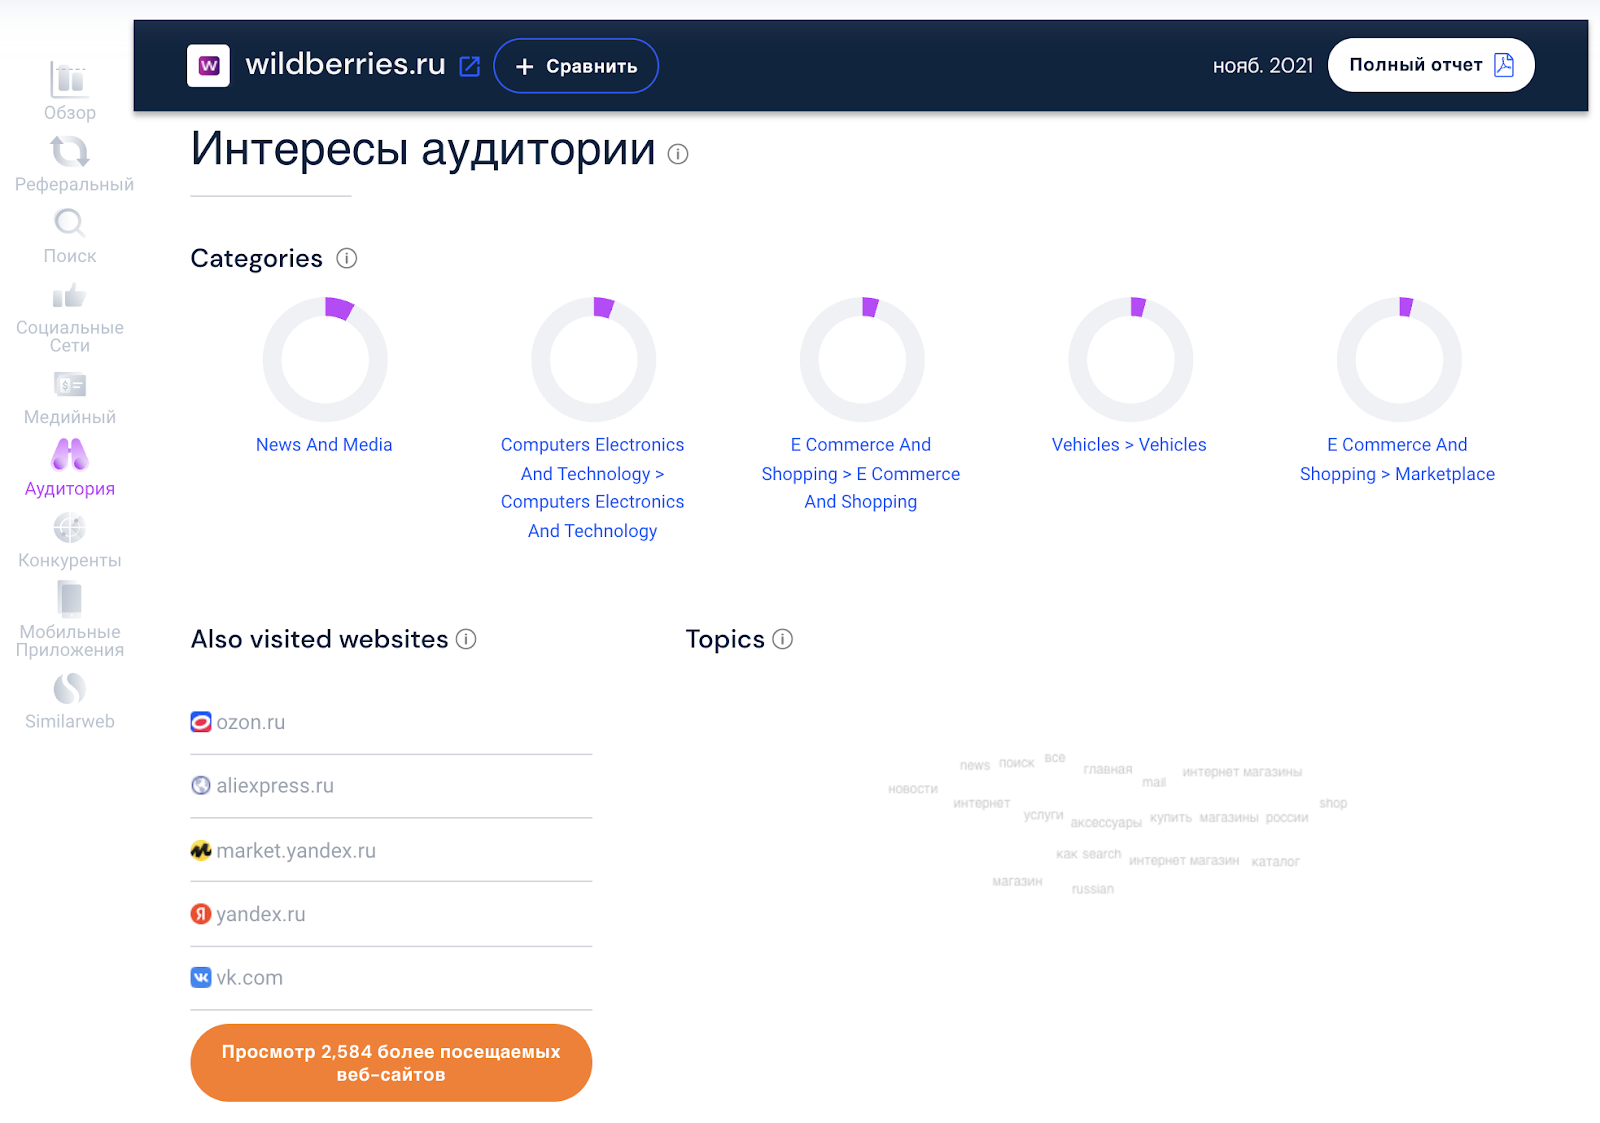Click the Computers Electronics donut chart
The height and width of the screenshot is (1123, 1600).
coord(593,359)
